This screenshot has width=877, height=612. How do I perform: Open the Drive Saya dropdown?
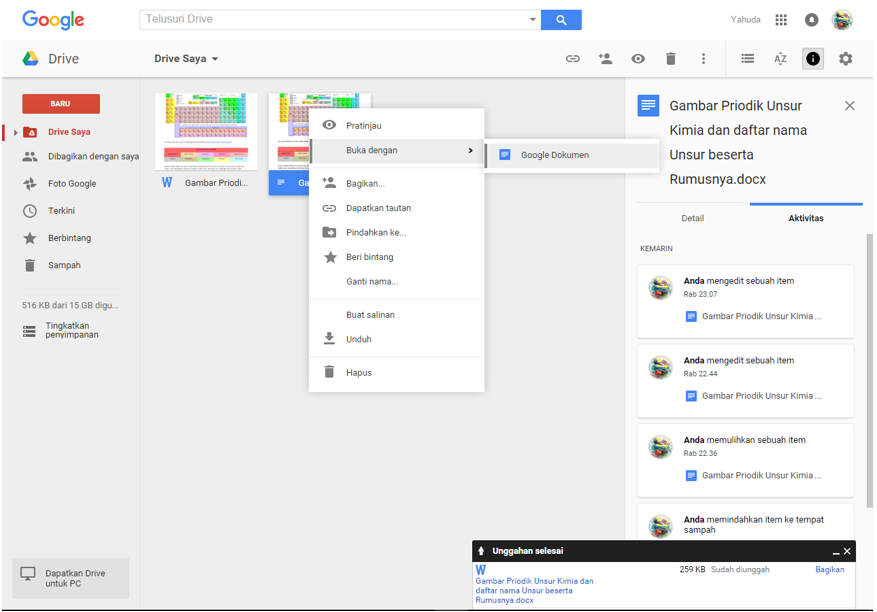[x=186, y=58]
